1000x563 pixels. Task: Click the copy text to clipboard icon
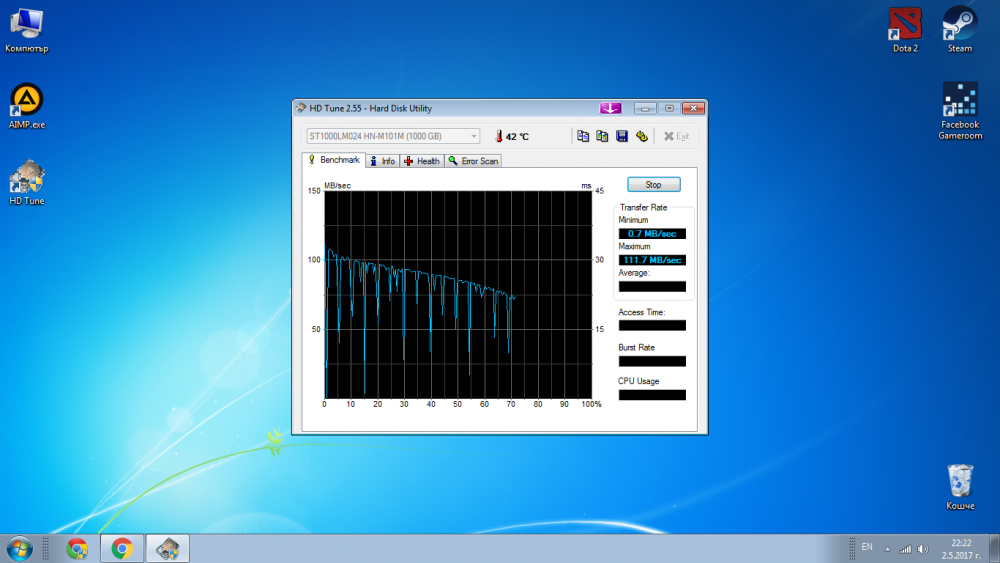tap(583, 136)
